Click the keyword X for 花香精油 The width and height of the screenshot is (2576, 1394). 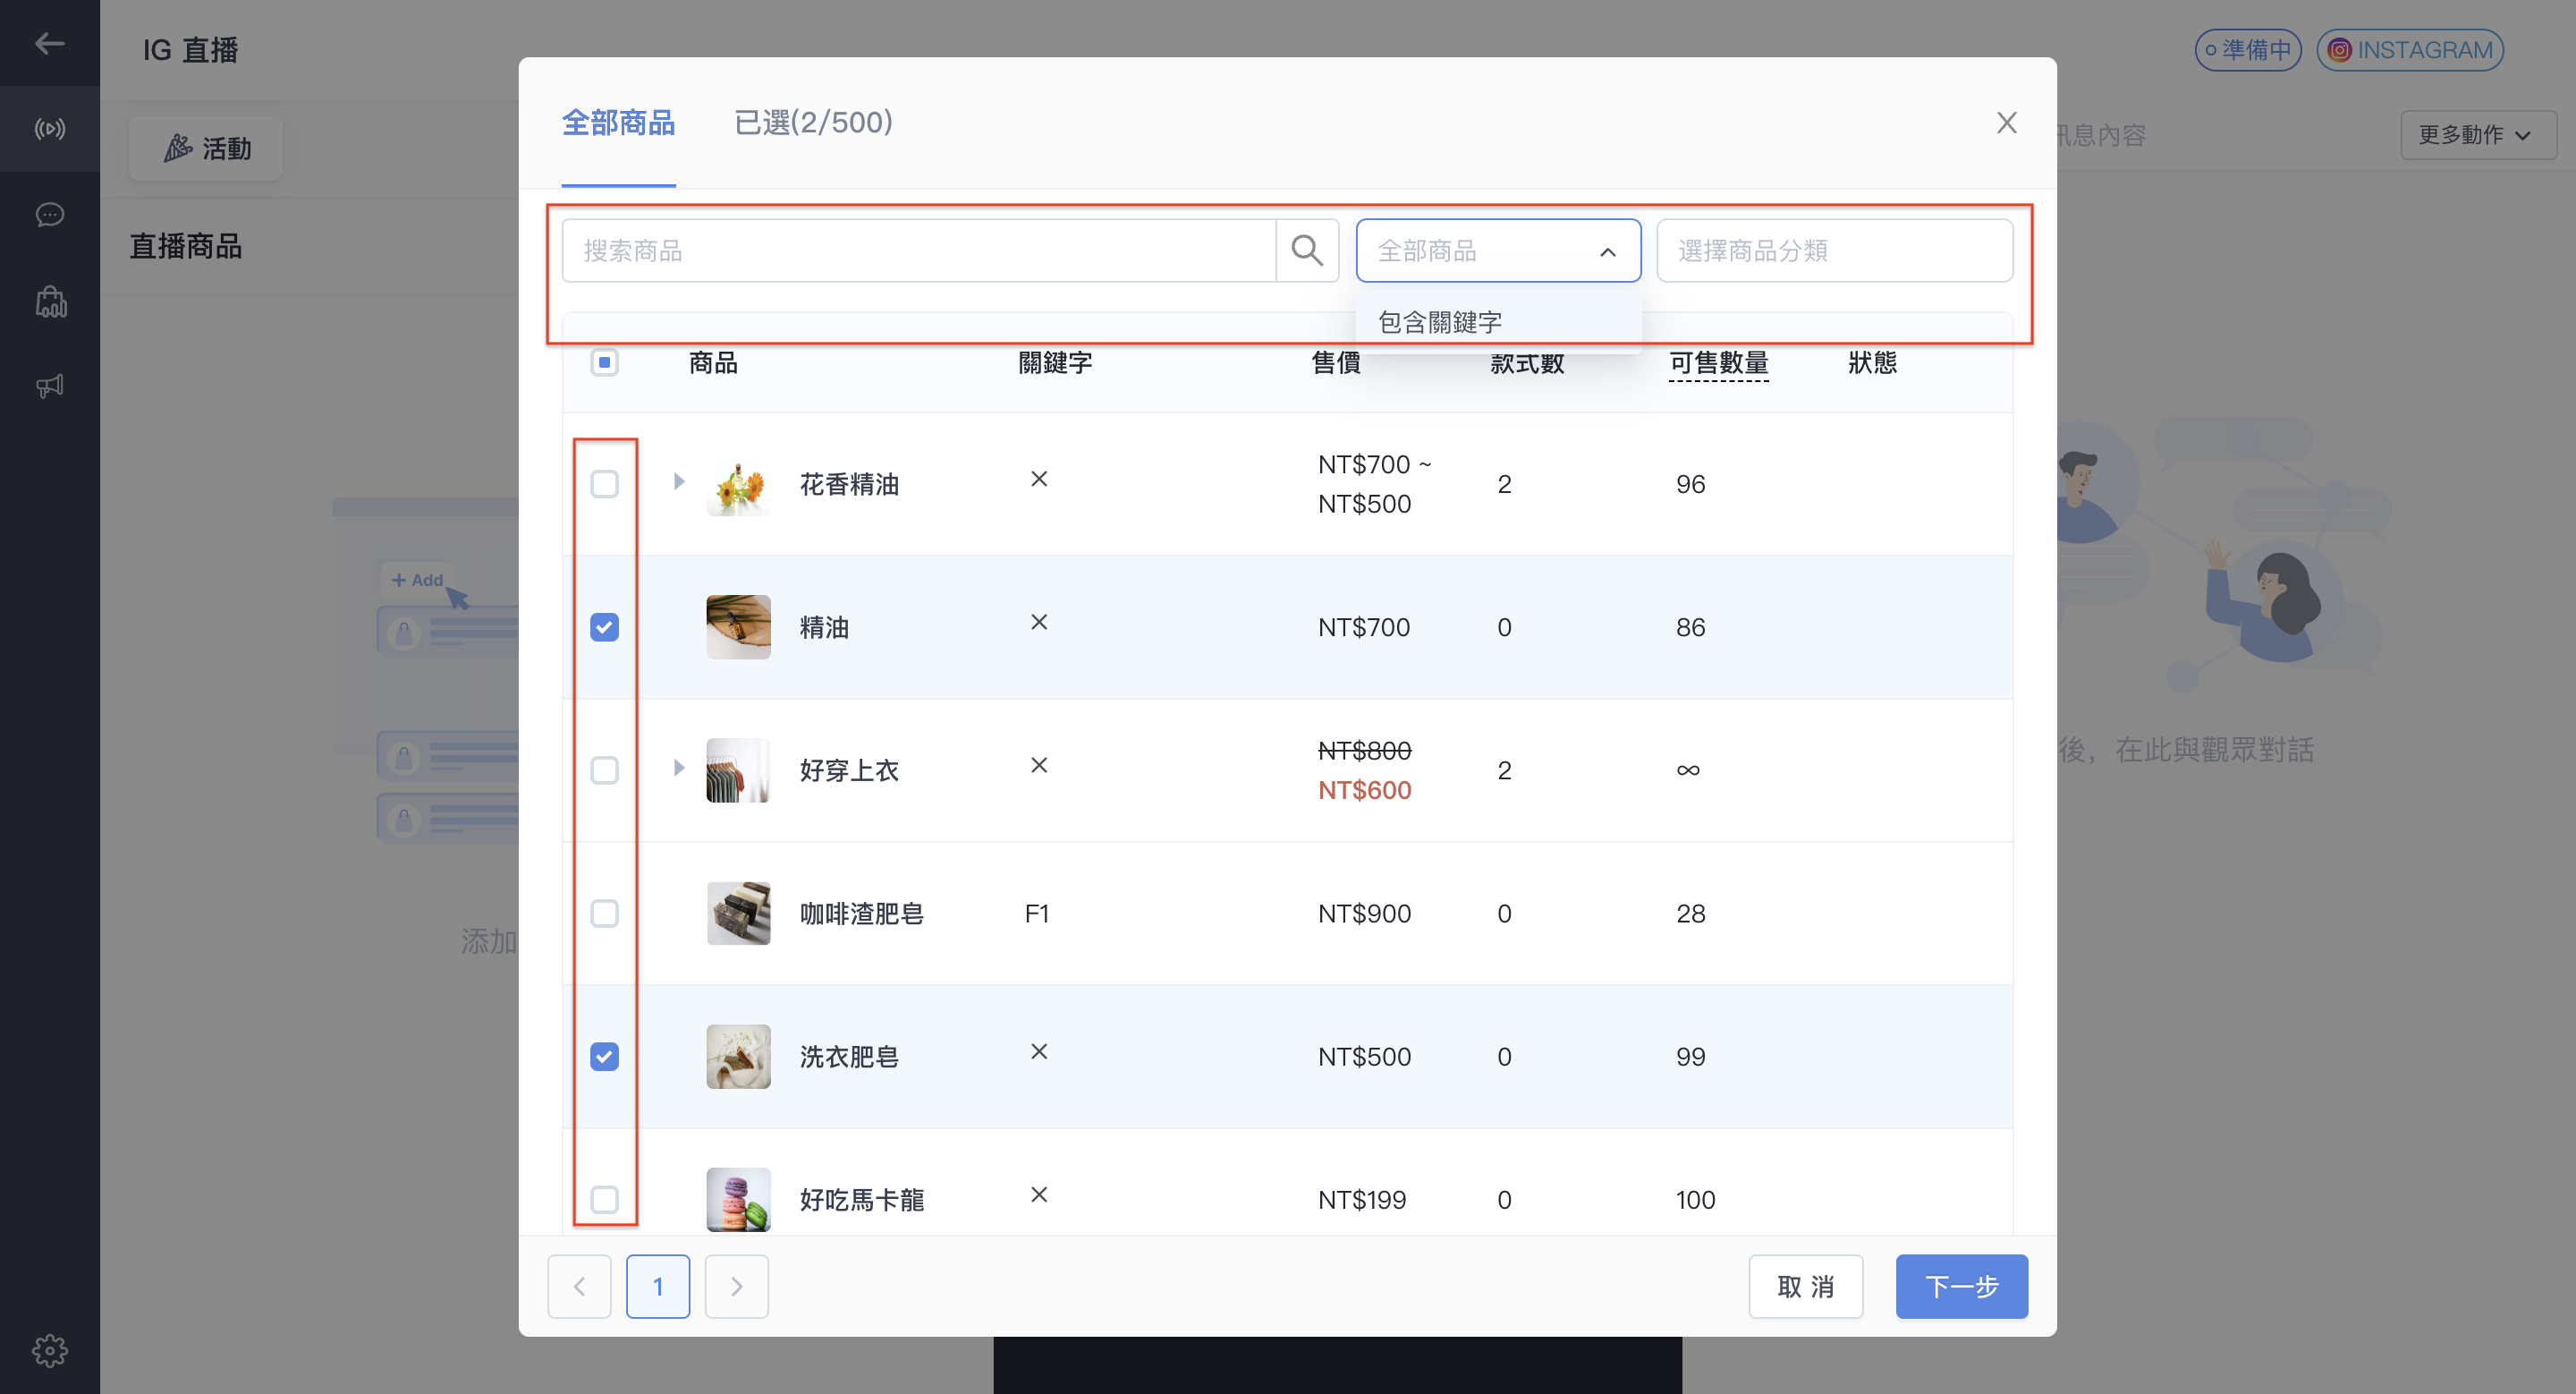click(1039, 479)
